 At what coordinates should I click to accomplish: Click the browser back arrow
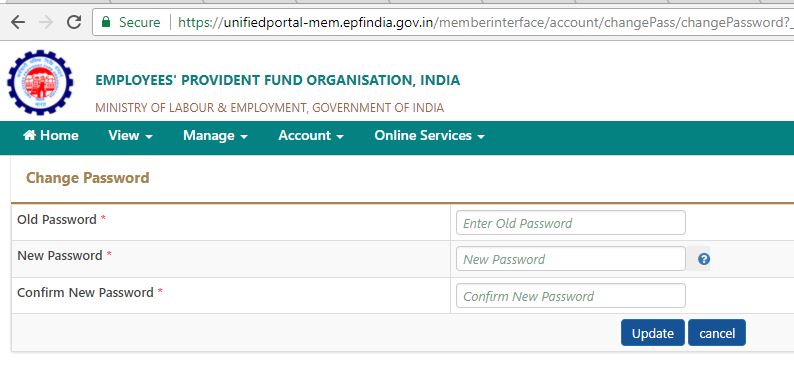(x=18, y=22)
